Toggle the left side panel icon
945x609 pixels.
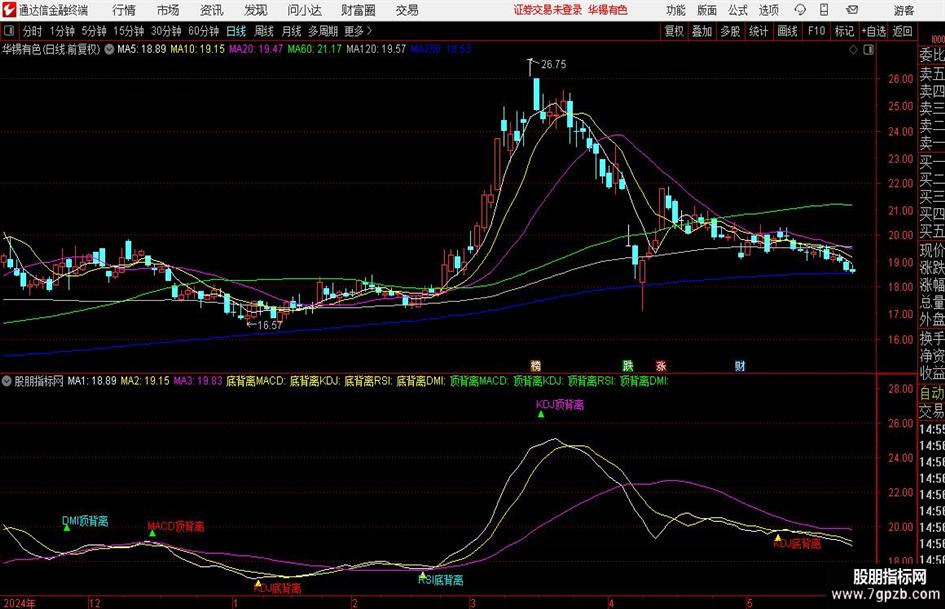pos(10,31)
